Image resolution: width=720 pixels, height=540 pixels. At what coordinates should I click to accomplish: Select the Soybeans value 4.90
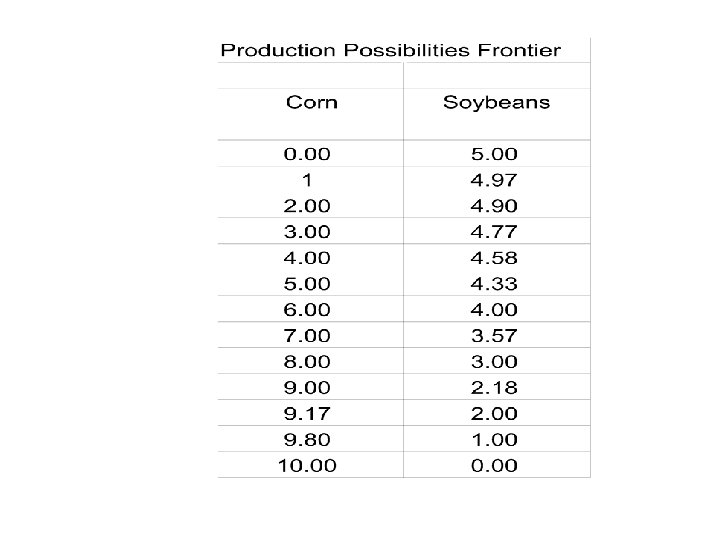click(x=495, y=206)
